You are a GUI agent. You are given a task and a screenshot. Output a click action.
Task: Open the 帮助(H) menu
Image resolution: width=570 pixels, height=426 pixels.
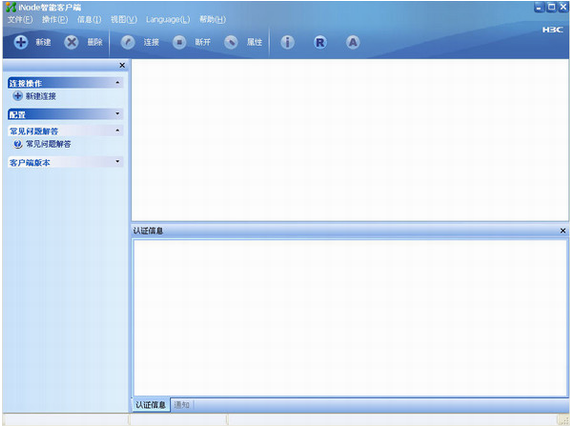pyautogui.click(x=213, y=19)
